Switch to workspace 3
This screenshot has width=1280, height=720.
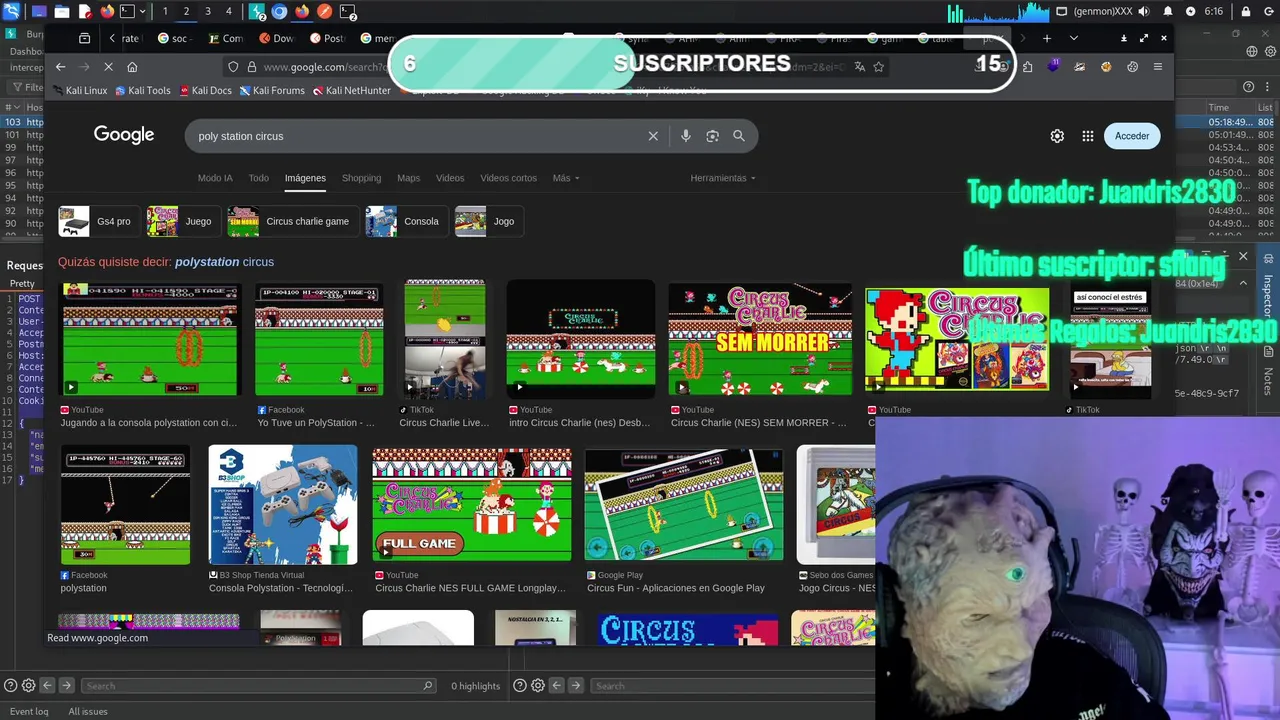coord(208,12)
